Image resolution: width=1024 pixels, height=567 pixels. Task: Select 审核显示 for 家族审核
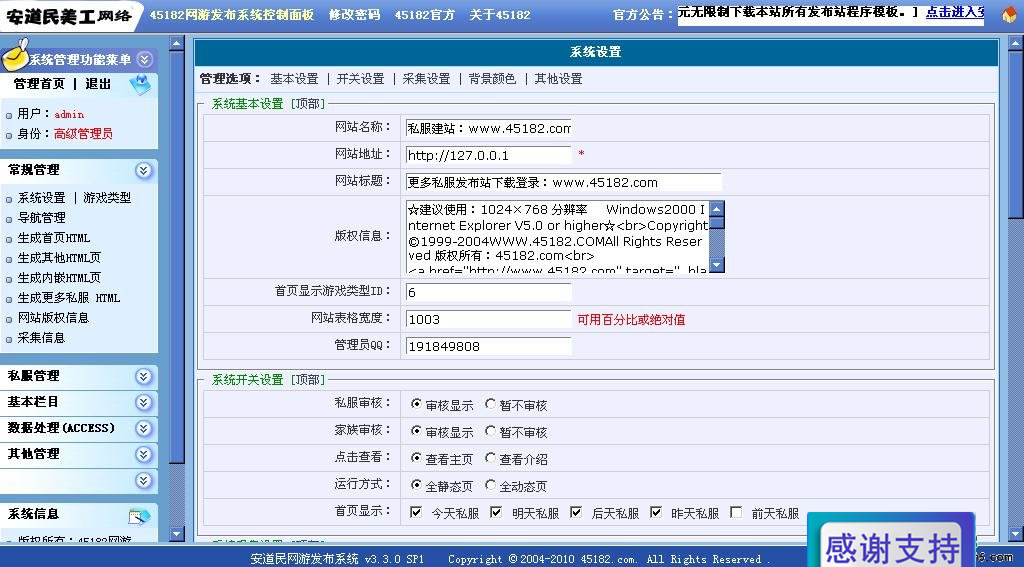pos(416,431)
